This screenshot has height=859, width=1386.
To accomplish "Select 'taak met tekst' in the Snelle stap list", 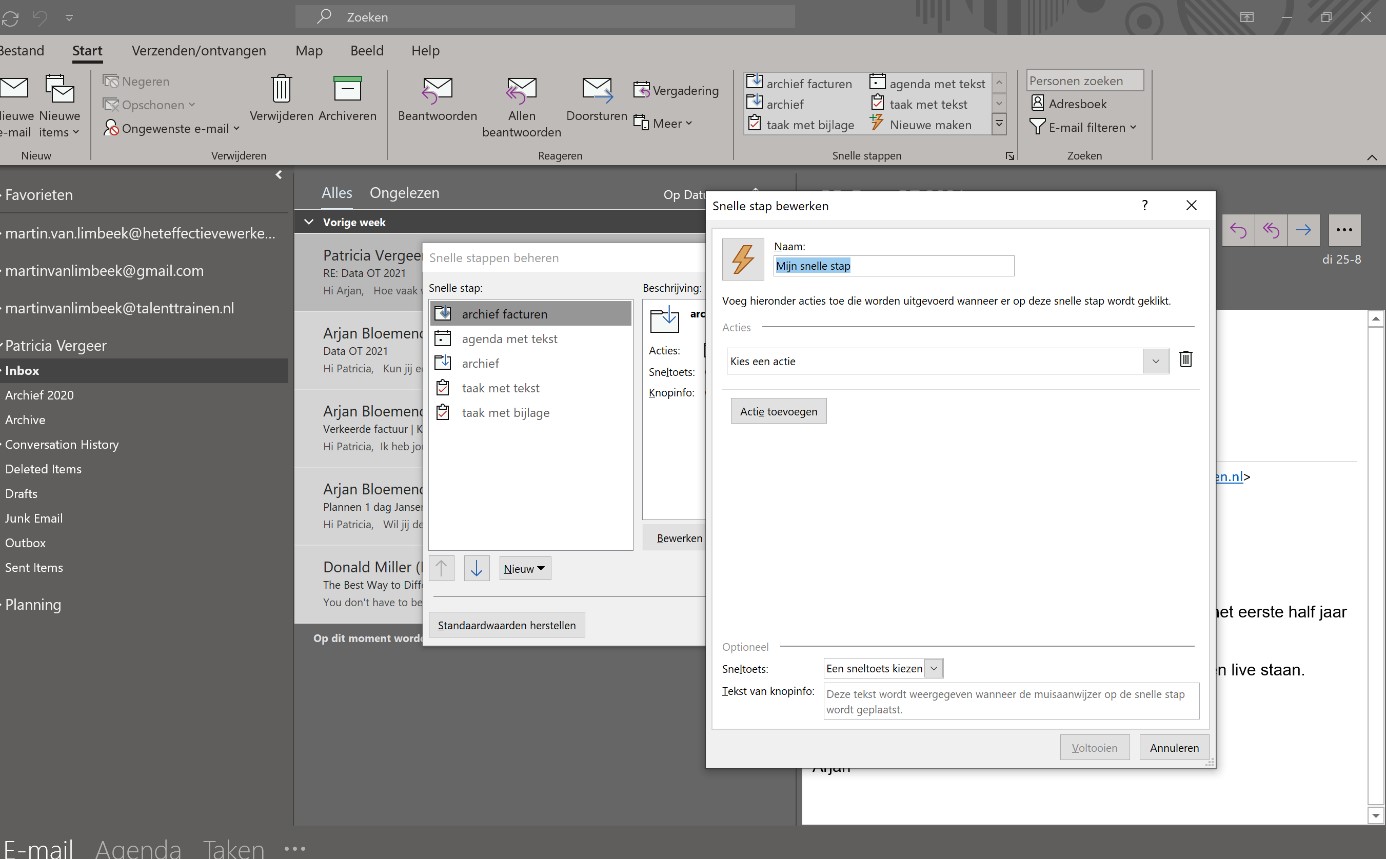I will [531, 388].
